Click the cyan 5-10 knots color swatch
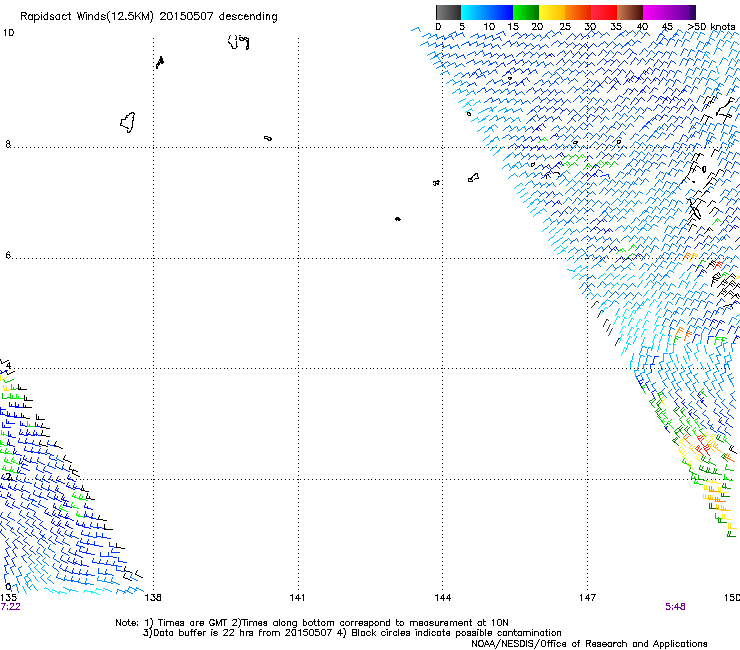The image size is (740, 650). [x=474, y=12]
